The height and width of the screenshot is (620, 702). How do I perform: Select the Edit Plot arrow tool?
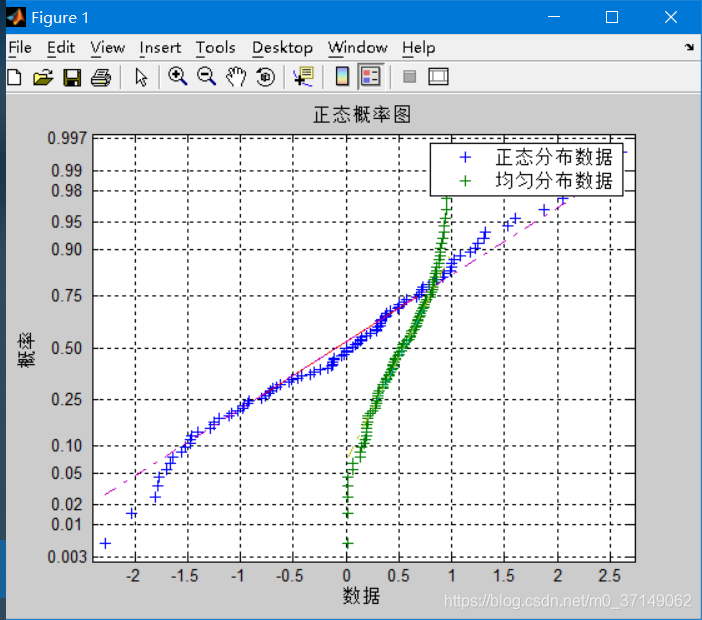[x=141, y=77]
